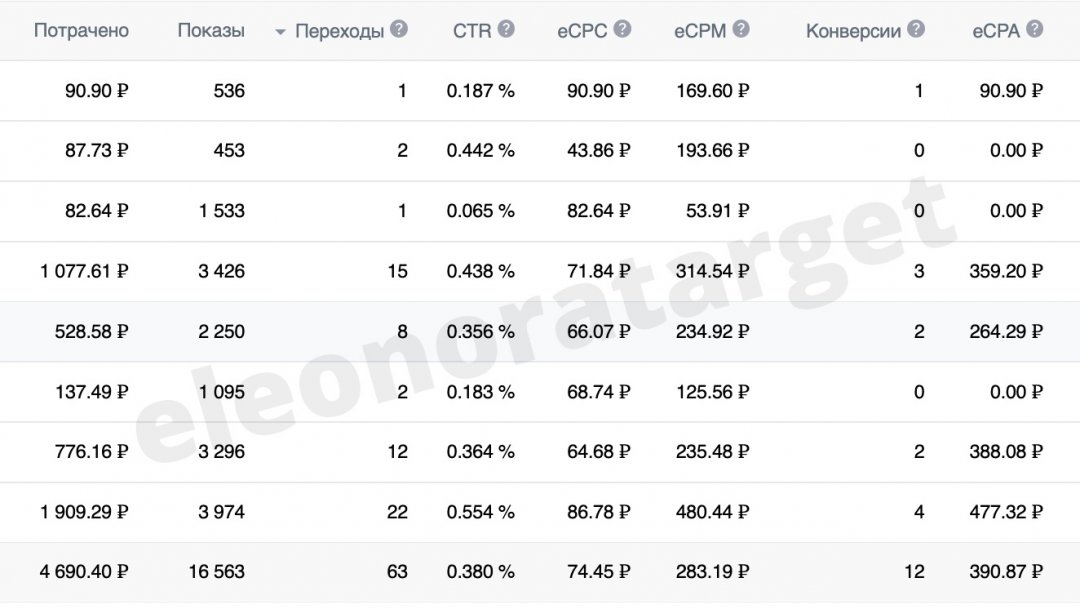Click the 480.44 ₽ eCPM value
Image resolution: width=1080 pixels, height=609 pixels.
coord(712,512)
